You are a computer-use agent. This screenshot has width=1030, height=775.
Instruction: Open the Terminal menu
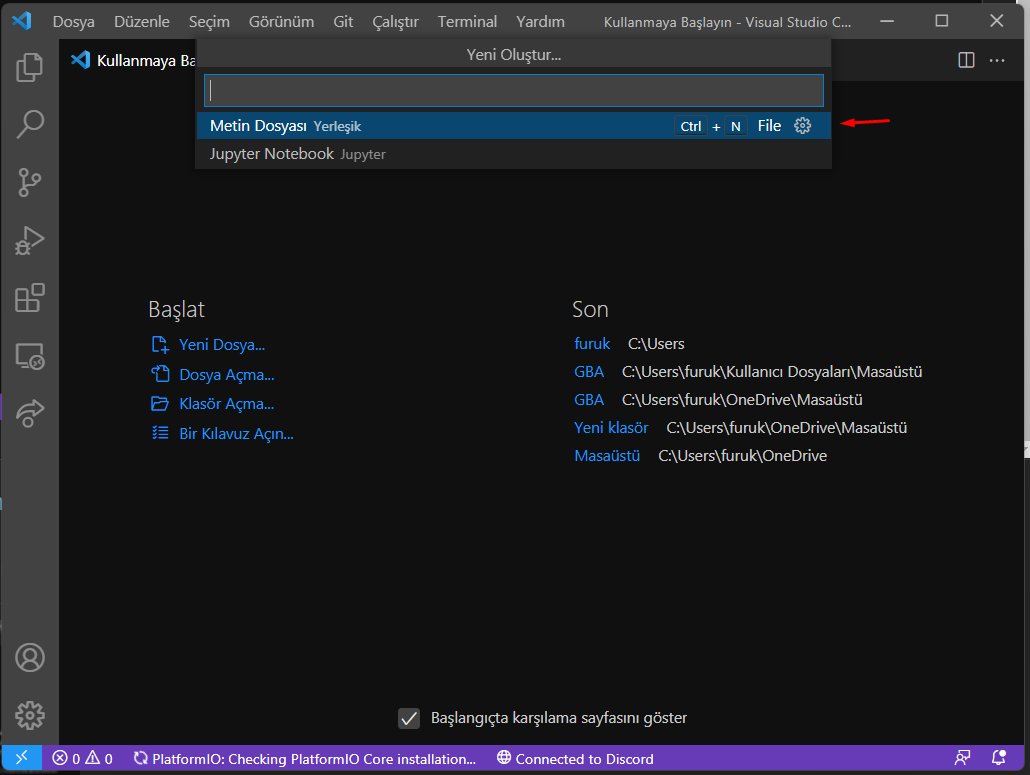tap(467, 22)
